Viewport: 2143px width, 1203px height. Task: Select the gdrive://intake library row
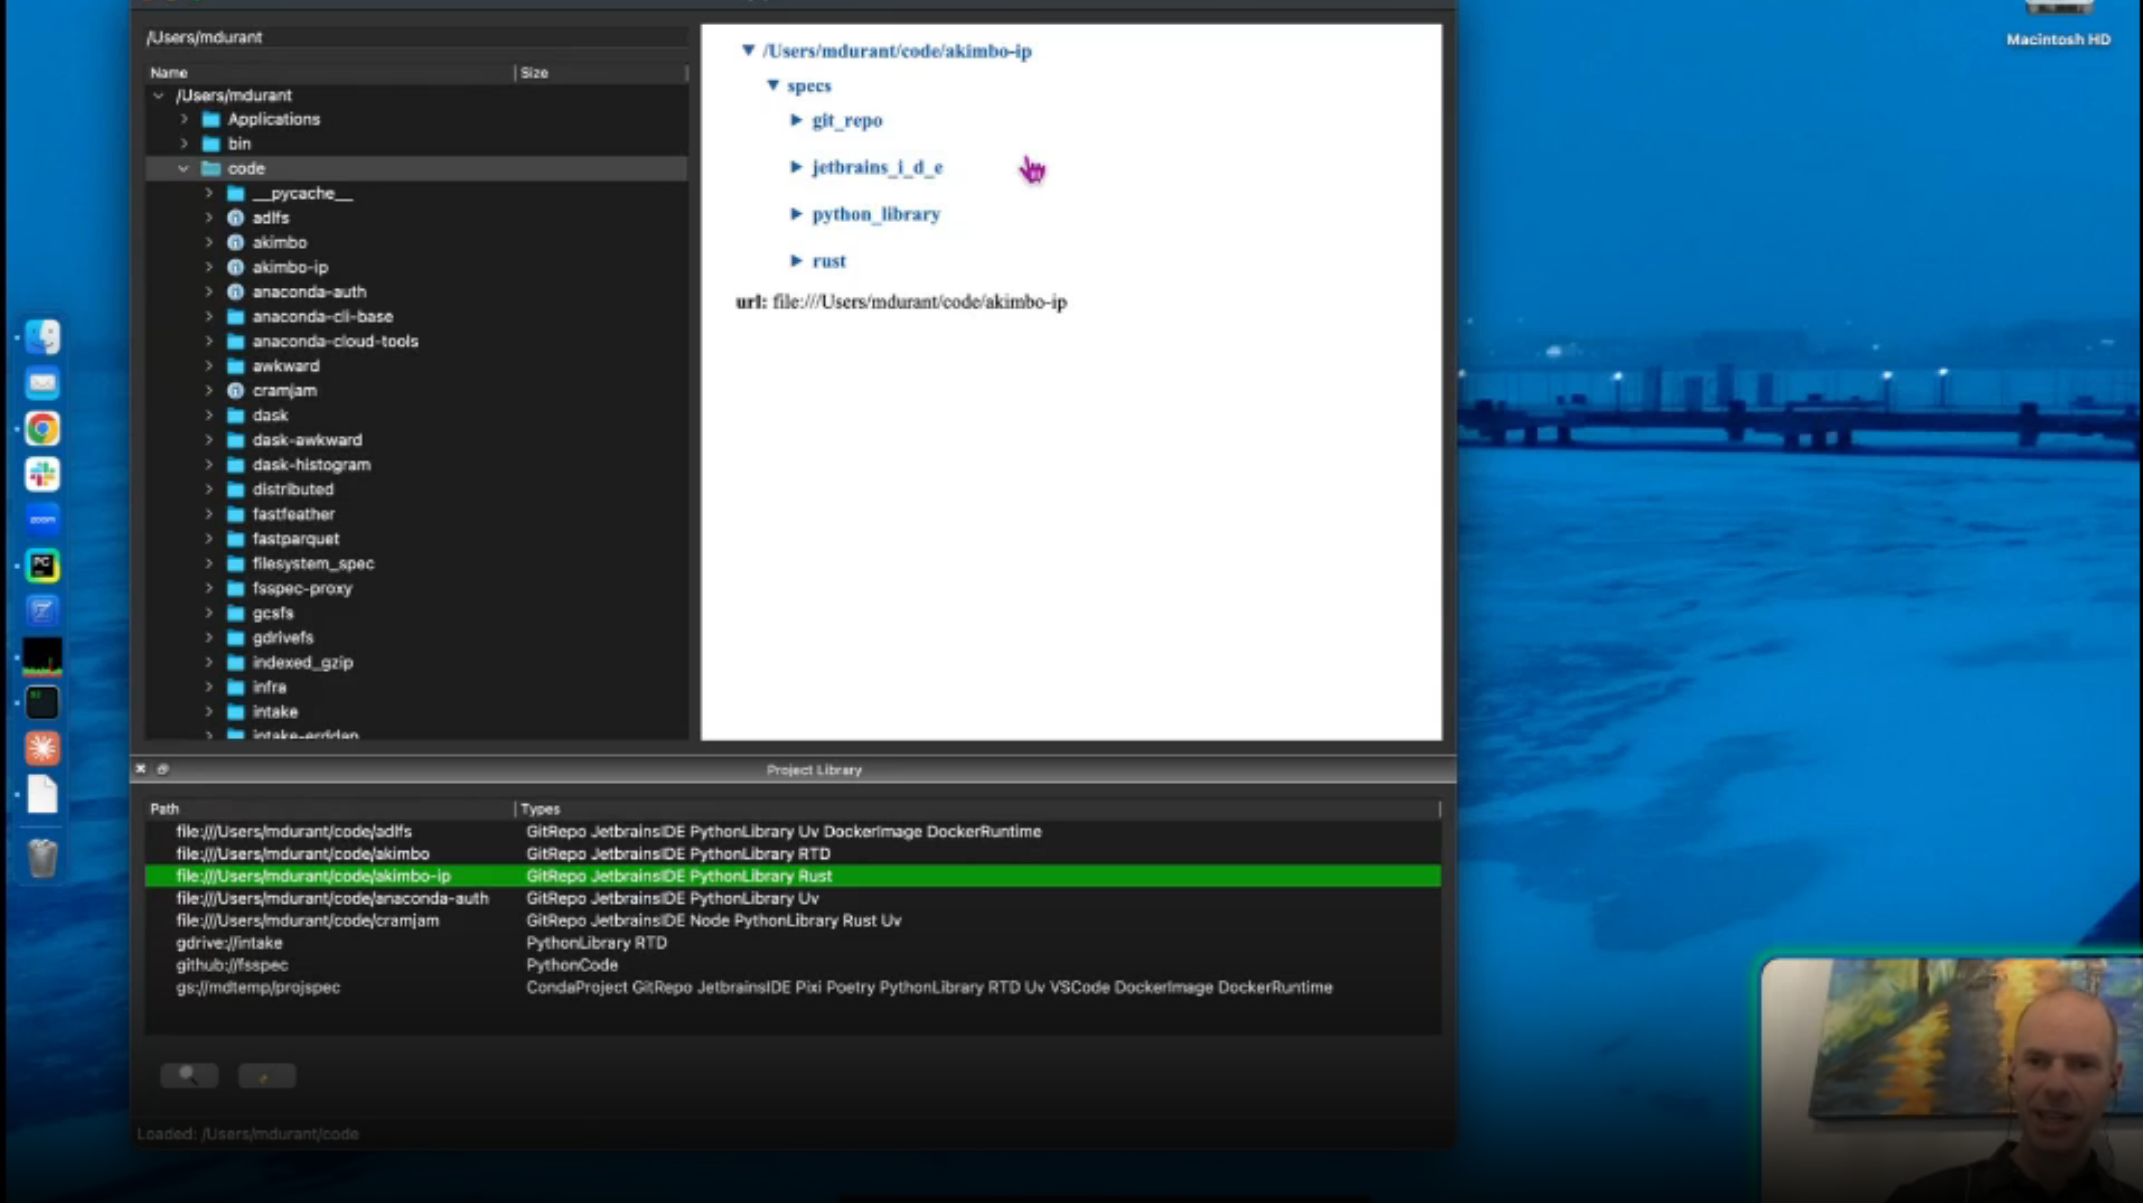[x=230, y=943]
